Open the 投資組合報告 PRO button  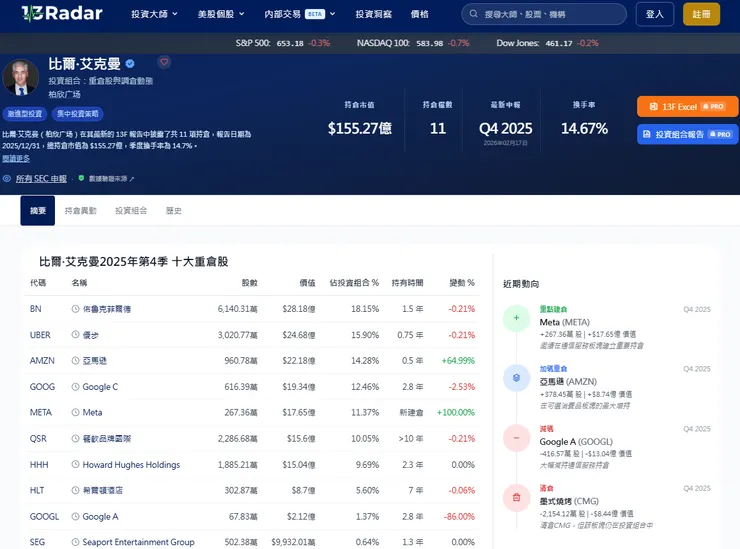pyautogui.click(x=688, y=135)
